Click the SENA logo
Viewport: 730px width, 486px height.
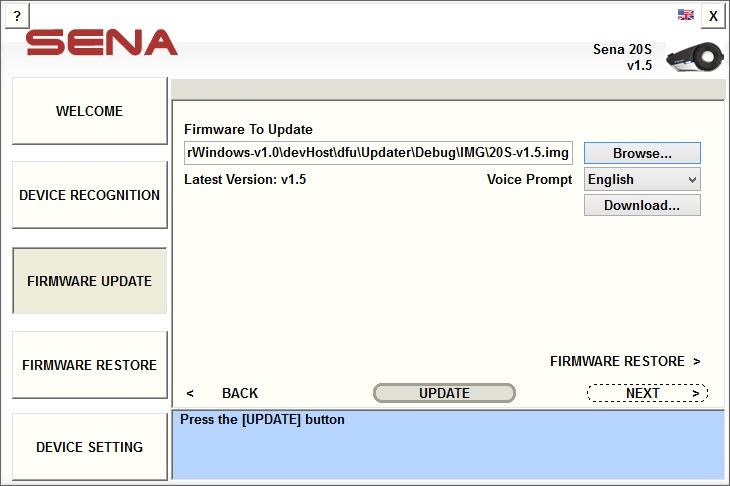tap(102, 42)
